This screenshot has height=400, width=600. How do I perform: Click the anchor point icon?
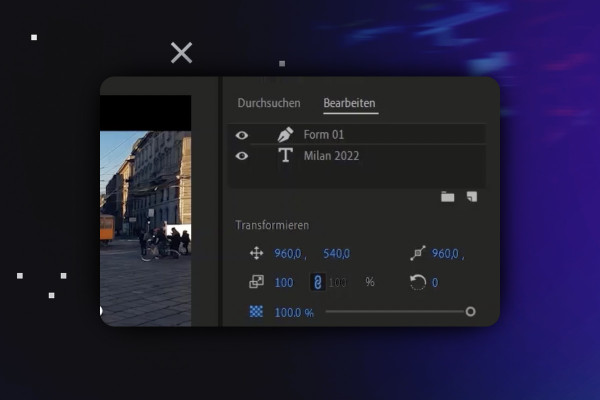[418, 253]
